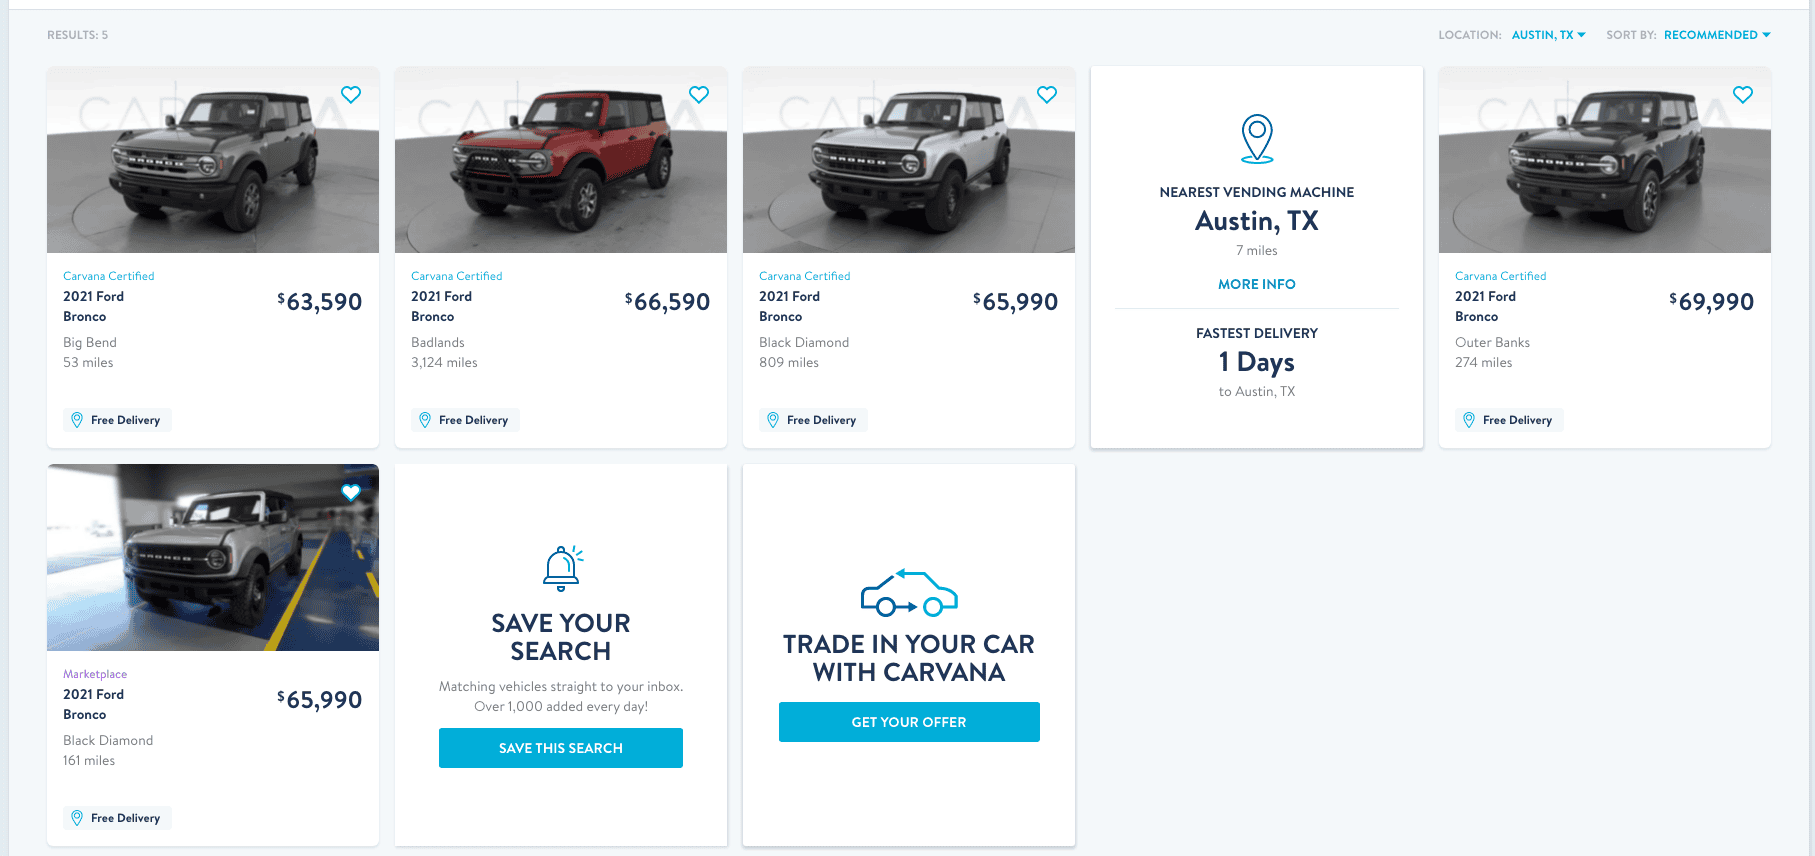1815x856 pixels.
Task: Click heart icon on the 809-mile Black Diamond Bronco
Action: 1046,94
